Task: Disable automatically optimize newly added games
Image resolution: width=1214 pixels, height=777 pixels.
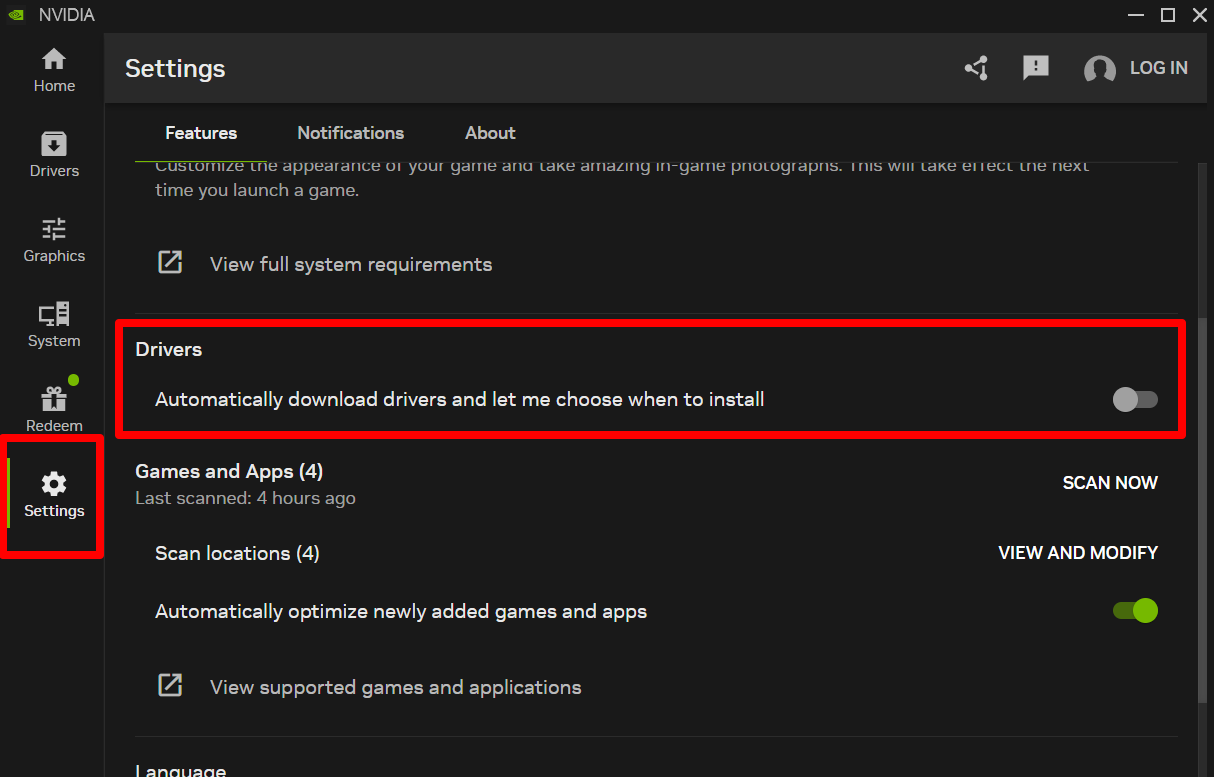Action: (1135, 611)
